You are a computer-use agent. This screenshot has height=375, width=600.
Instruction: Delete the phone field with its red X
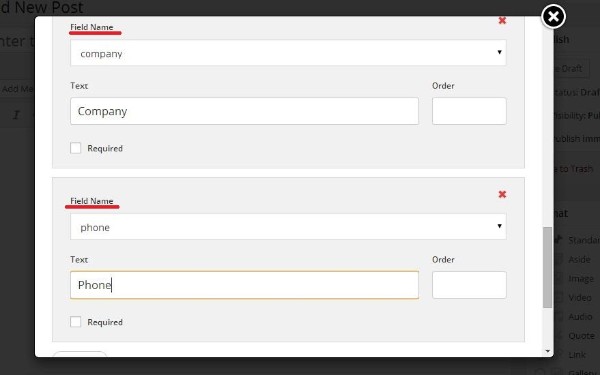point(502,194)
